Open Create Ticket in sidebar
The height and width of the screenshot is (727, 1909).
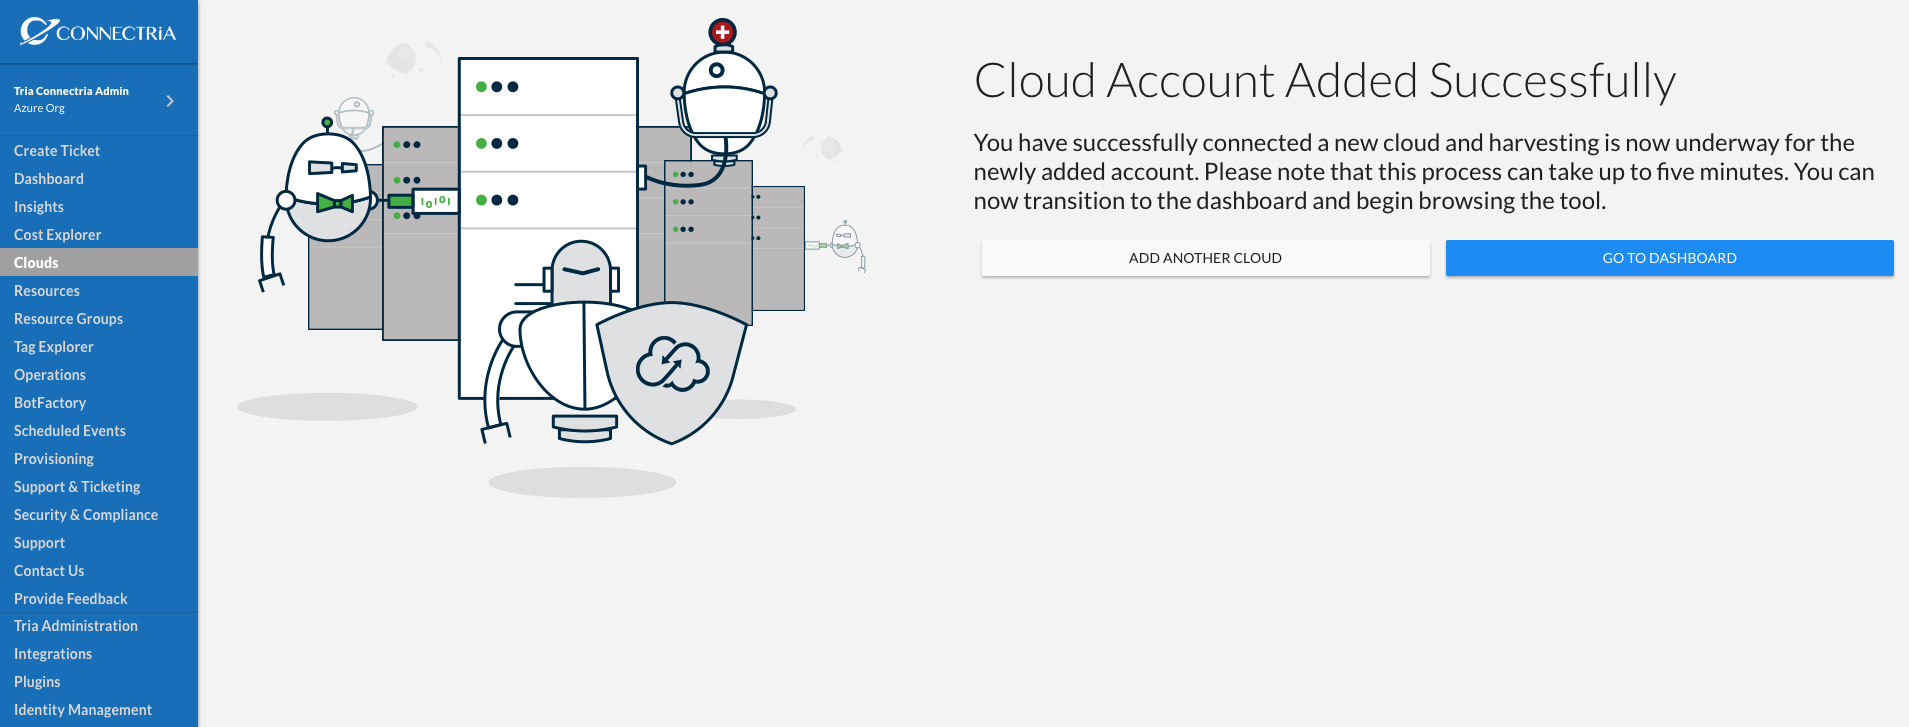[x=57, y=151]
